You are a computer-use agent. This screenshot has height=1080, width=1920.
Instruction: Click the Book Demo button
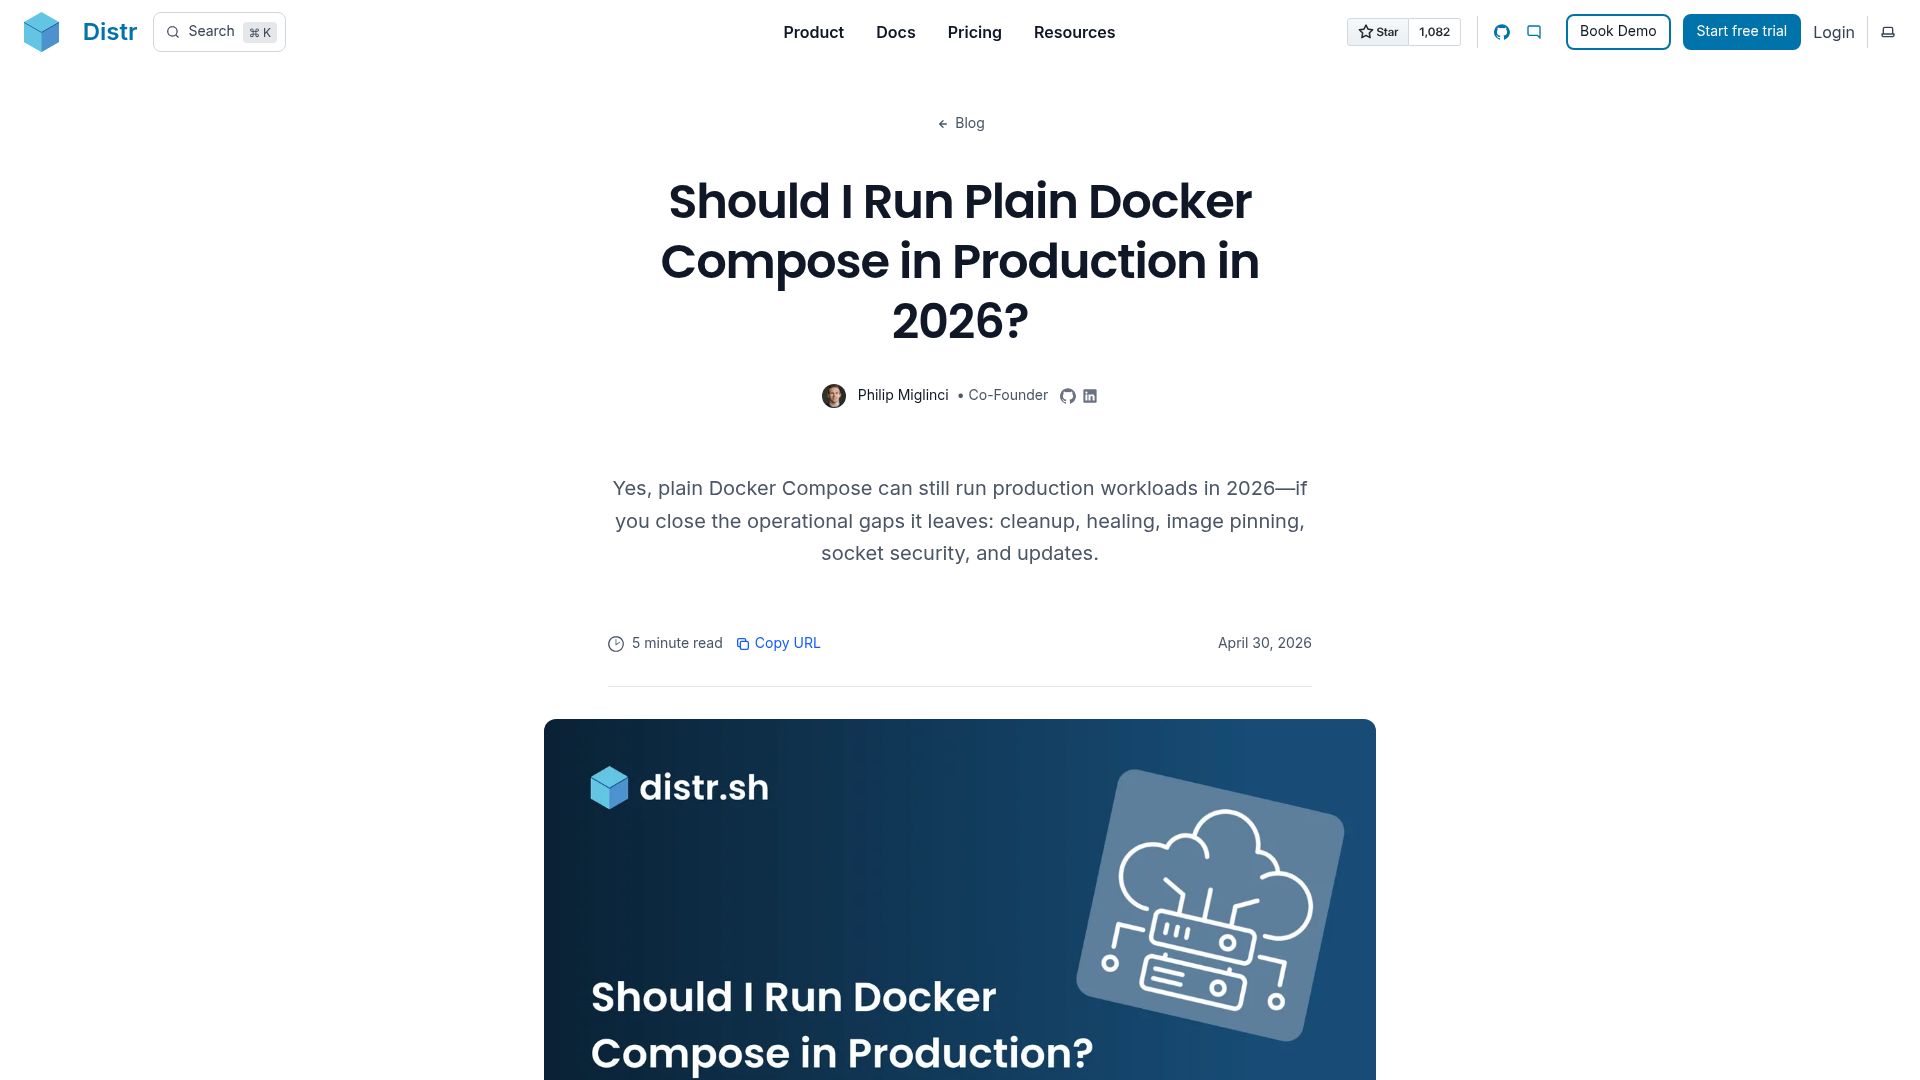[x=1618, y=32]
